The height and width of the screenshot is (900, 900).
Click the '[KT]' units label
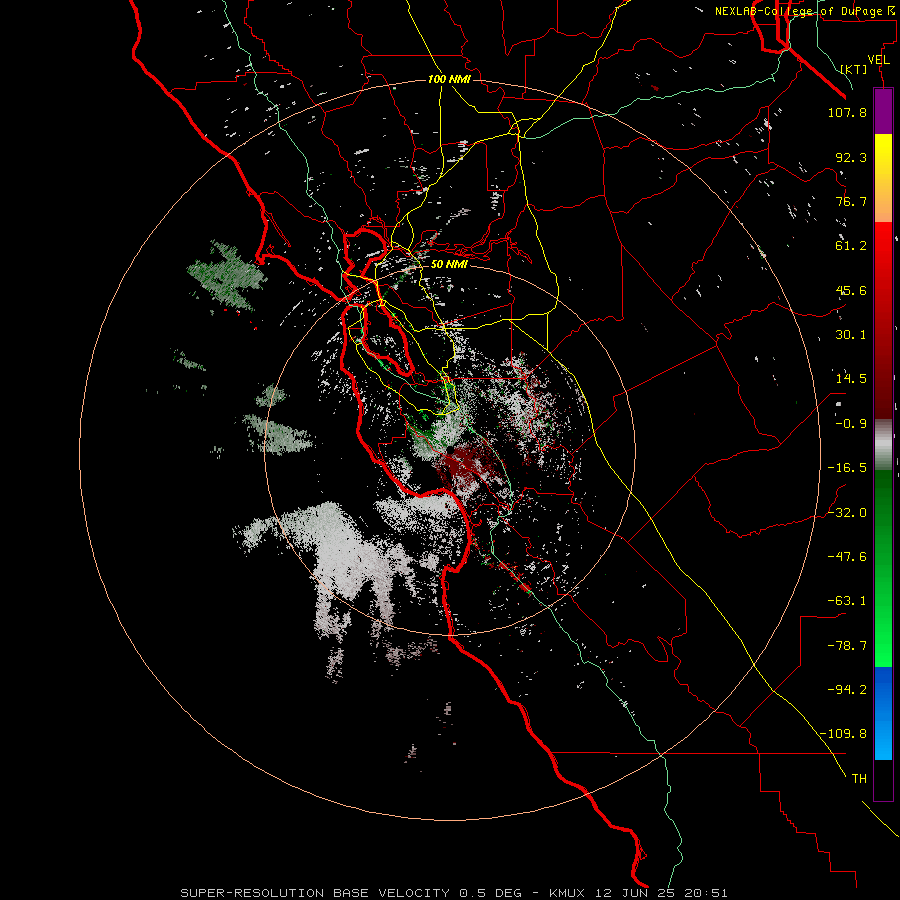click(x=854, y=69)
